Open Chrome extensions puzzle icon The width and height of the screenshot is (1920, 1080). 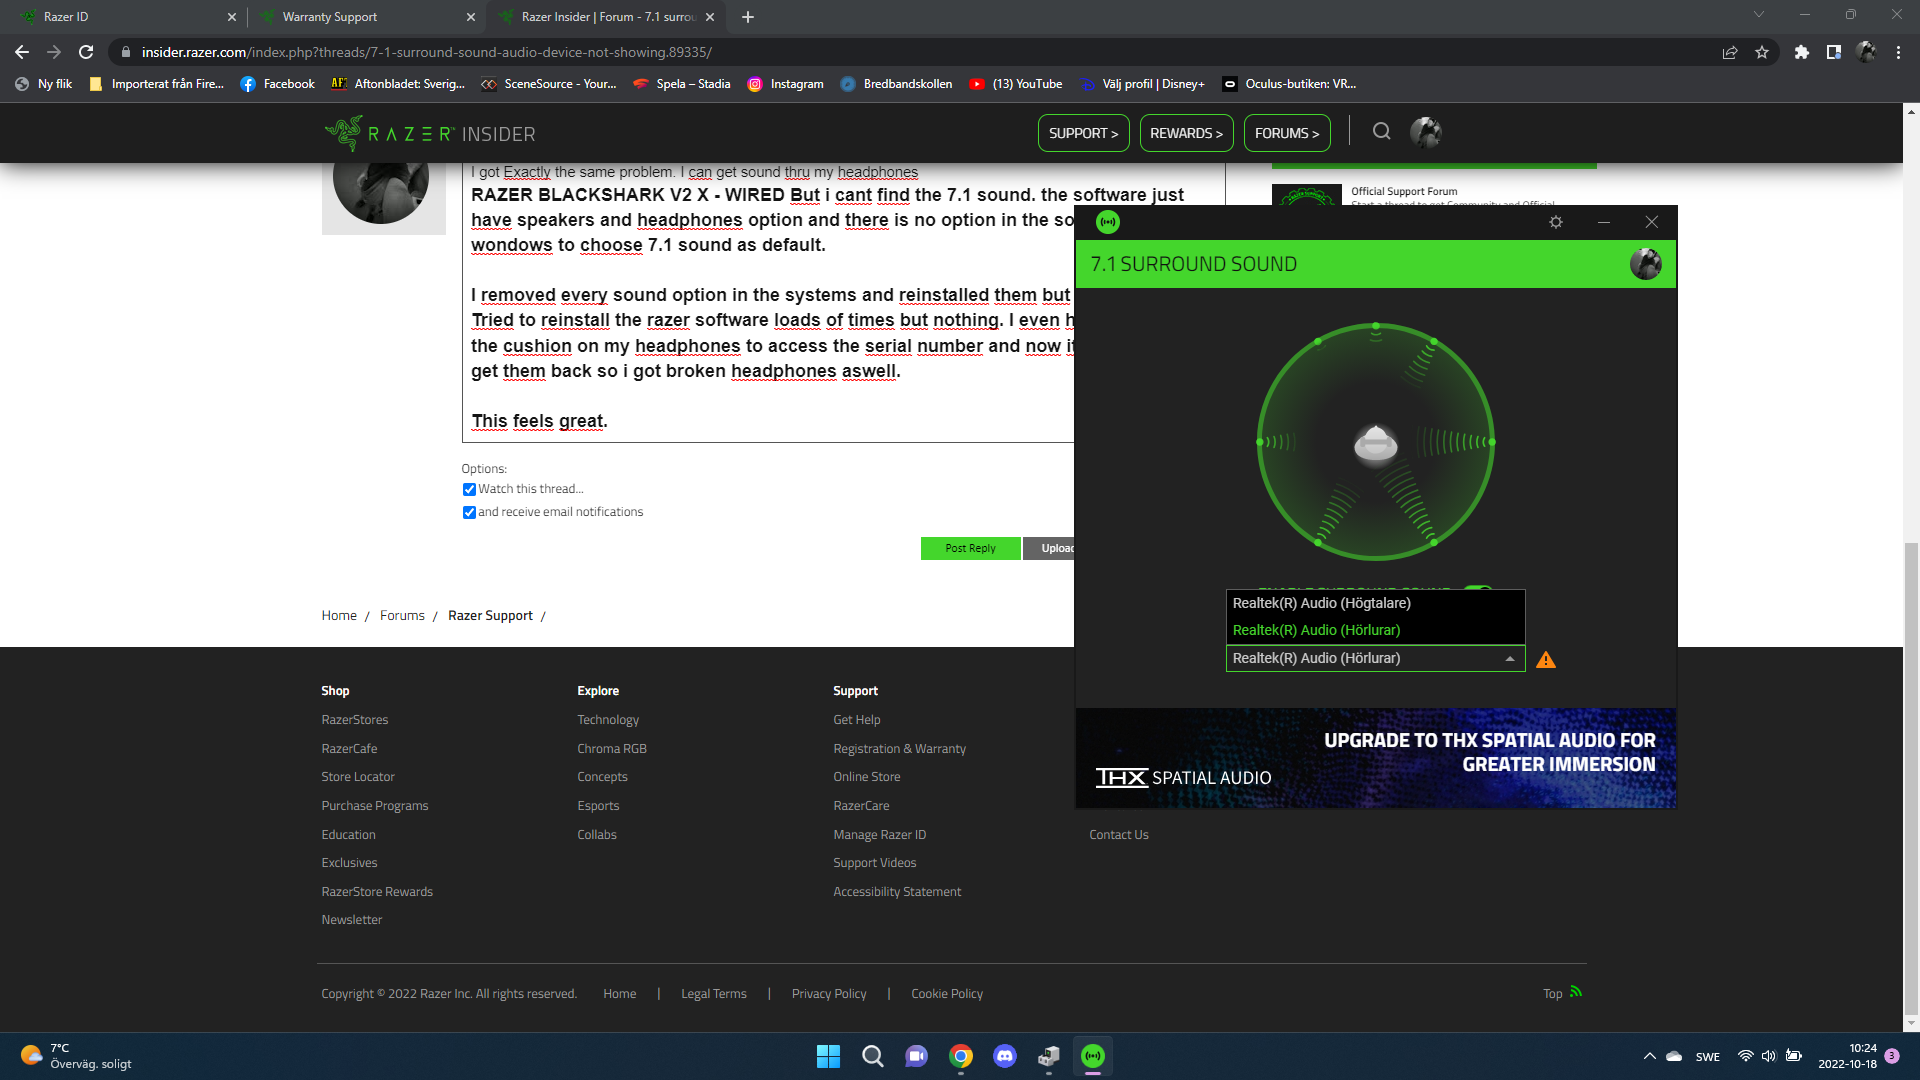tap(1802, 52)
